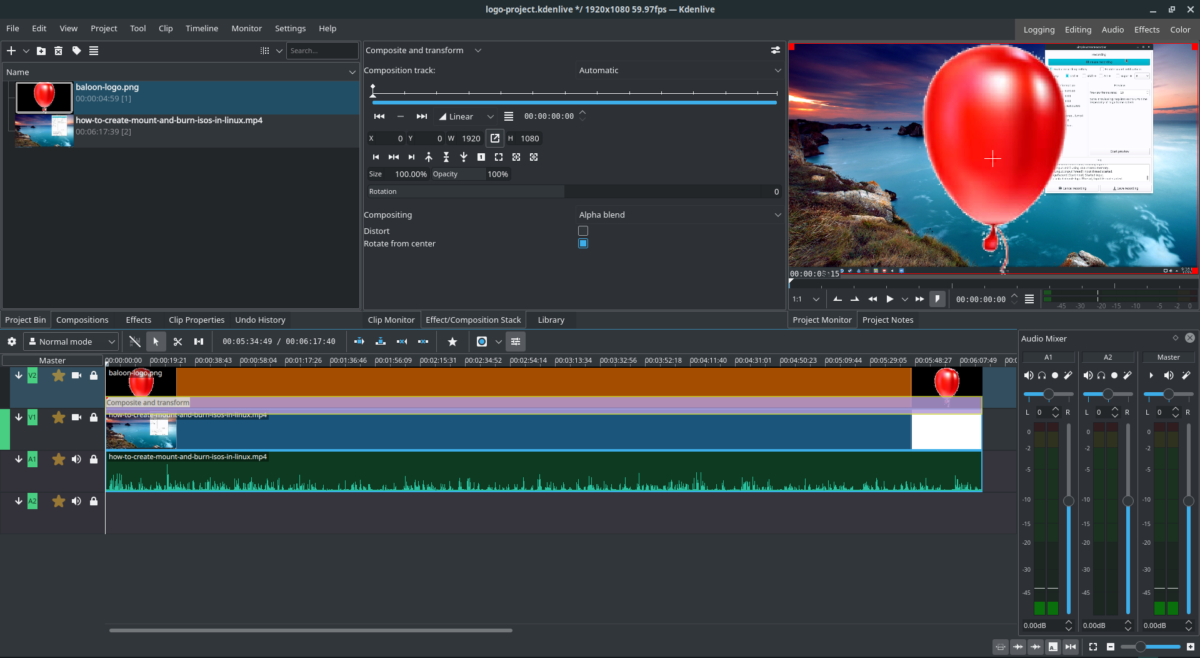Change the Compositing mode from Alpha blend
This screenshot has width=1200, height=658.
[x=676, y=214]
